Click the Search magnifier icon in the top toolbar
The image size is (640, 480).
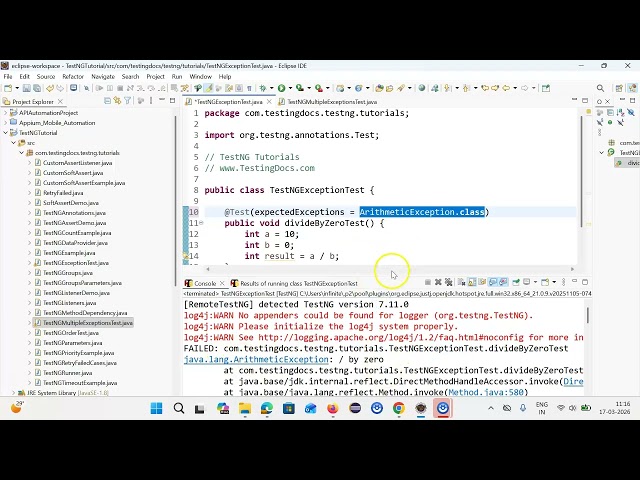pyautogui.click(x=600, y=88)
